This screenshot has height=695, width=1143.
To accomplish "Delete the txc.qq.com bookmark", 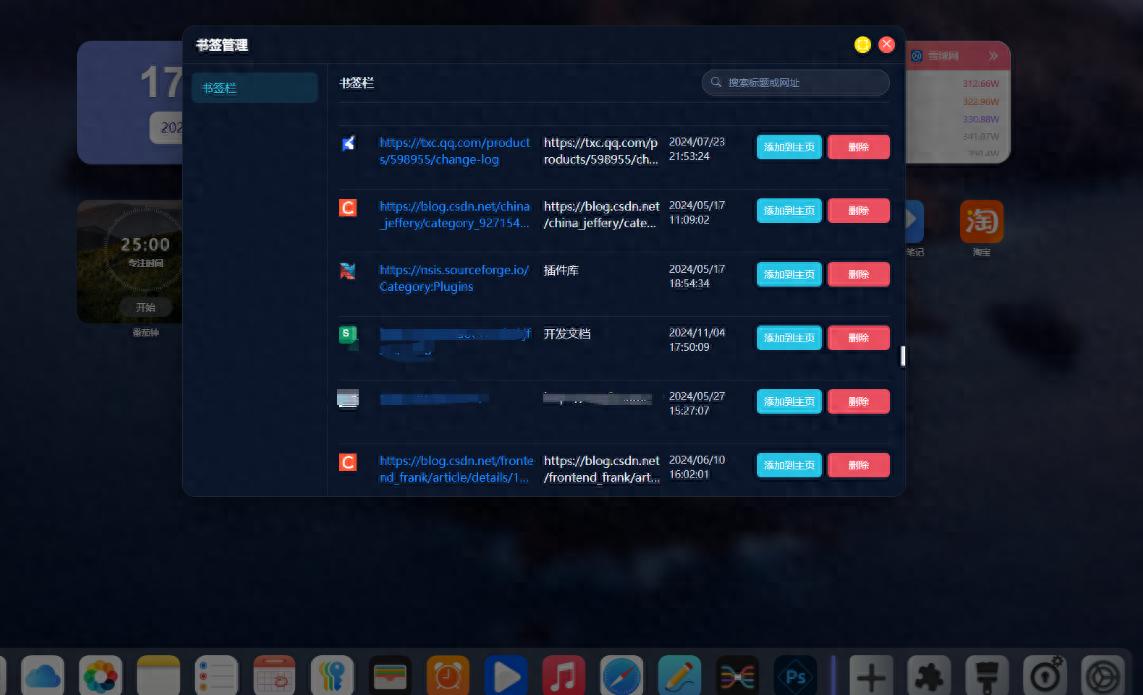I will [x=859, y=147].
